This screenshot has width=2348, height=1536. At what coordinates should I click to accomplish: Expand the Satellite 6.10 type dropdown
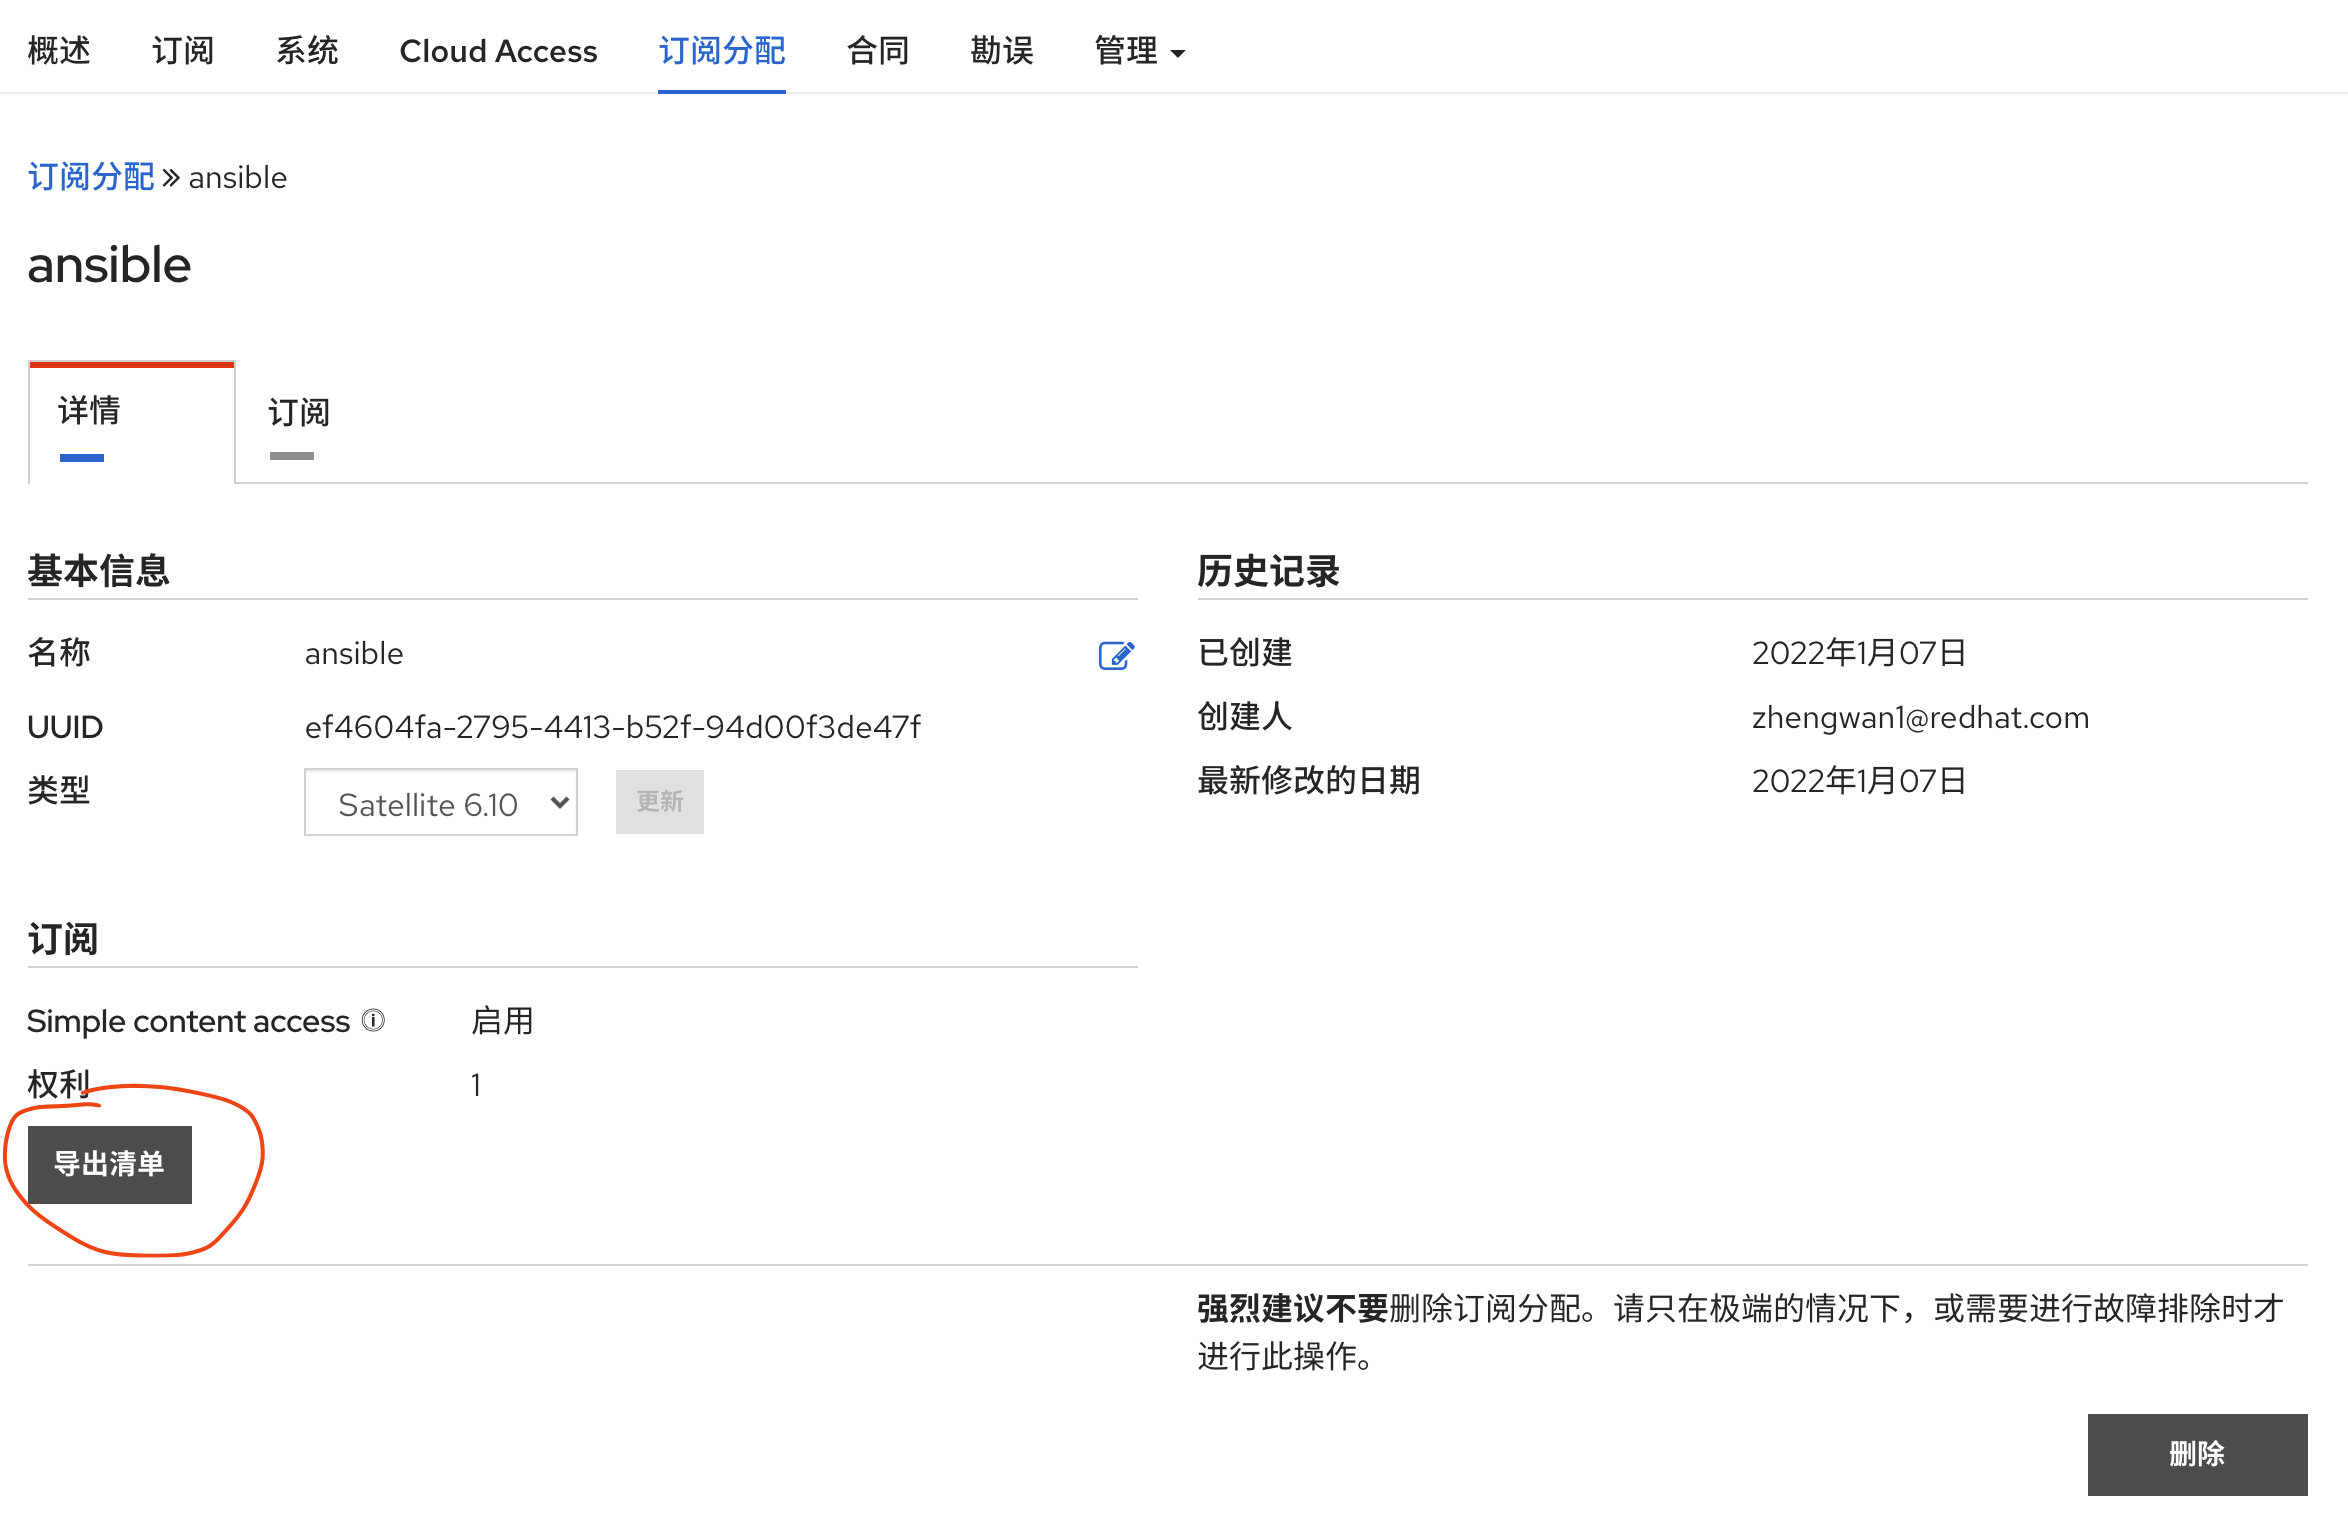pyautogui.click(x=441, y=803)
